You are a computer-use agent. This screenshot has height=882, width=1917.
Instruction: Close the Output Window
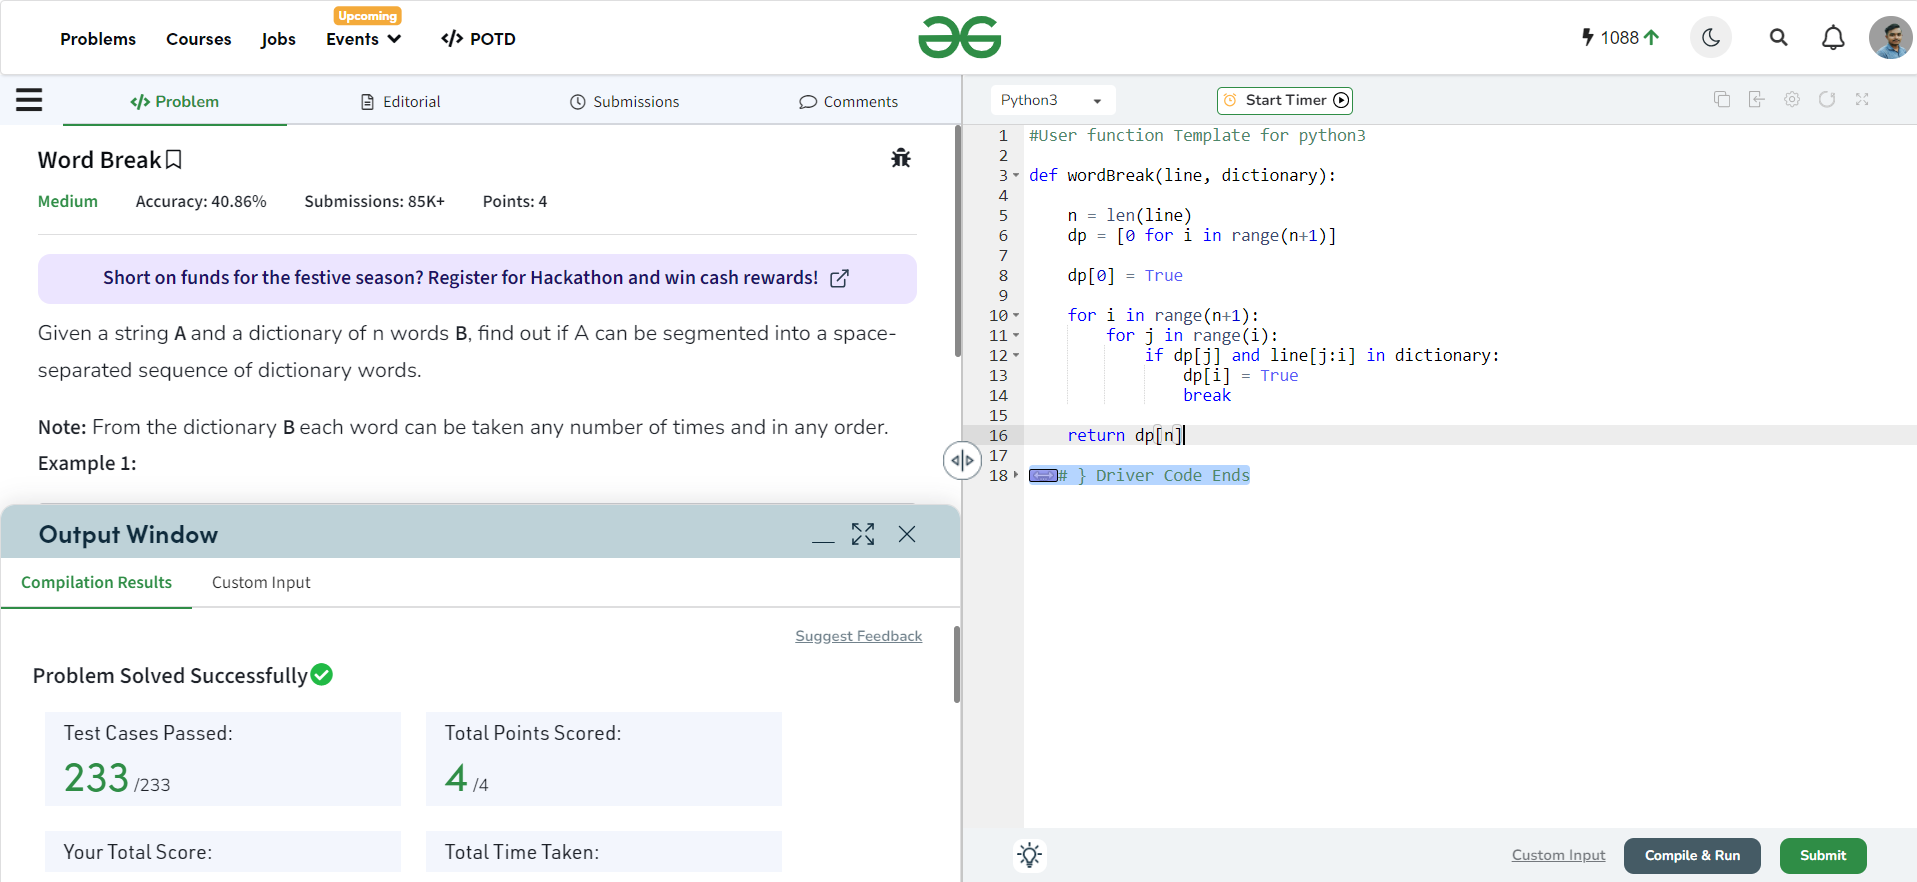907,534
